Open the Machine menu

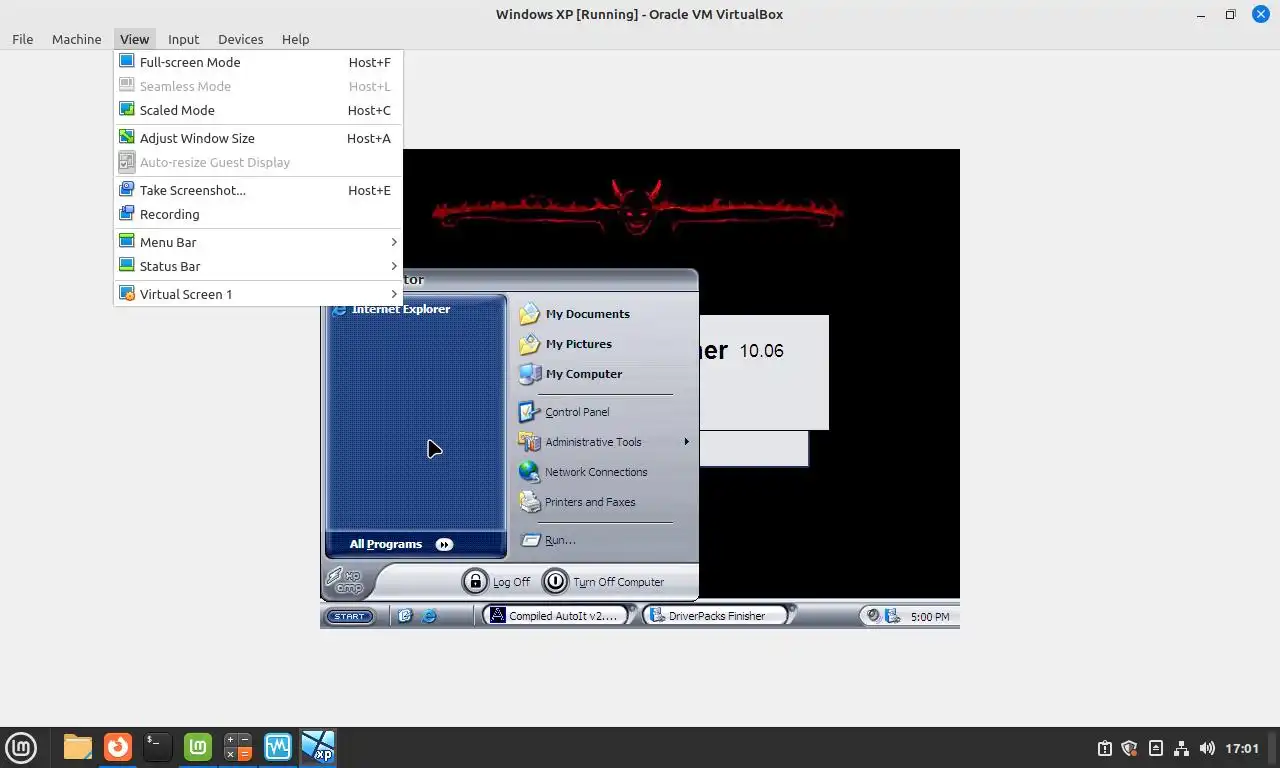[x=77, y=39]
